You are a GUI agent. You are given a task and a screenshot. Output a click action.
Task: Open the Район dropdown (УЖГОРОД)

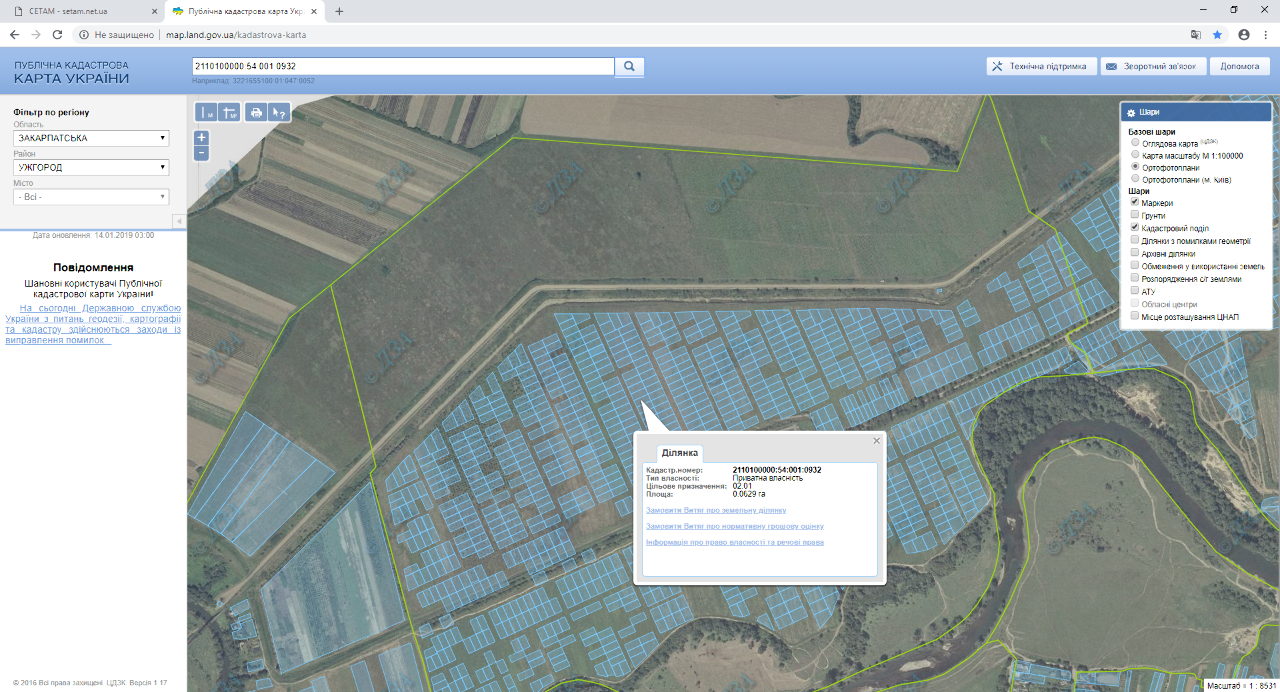91,167
